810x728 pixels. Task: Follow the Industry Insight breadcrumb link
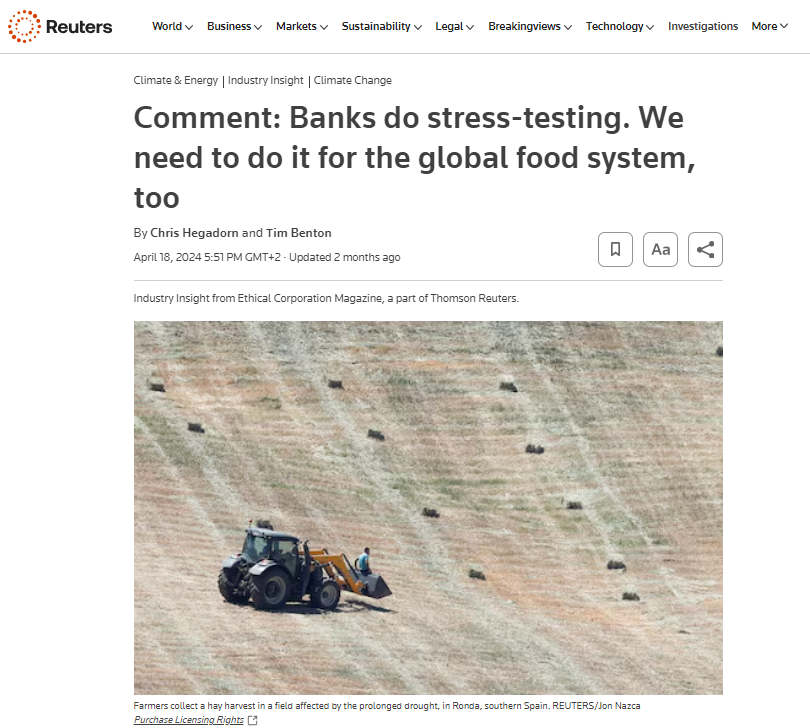click(266, 81)
